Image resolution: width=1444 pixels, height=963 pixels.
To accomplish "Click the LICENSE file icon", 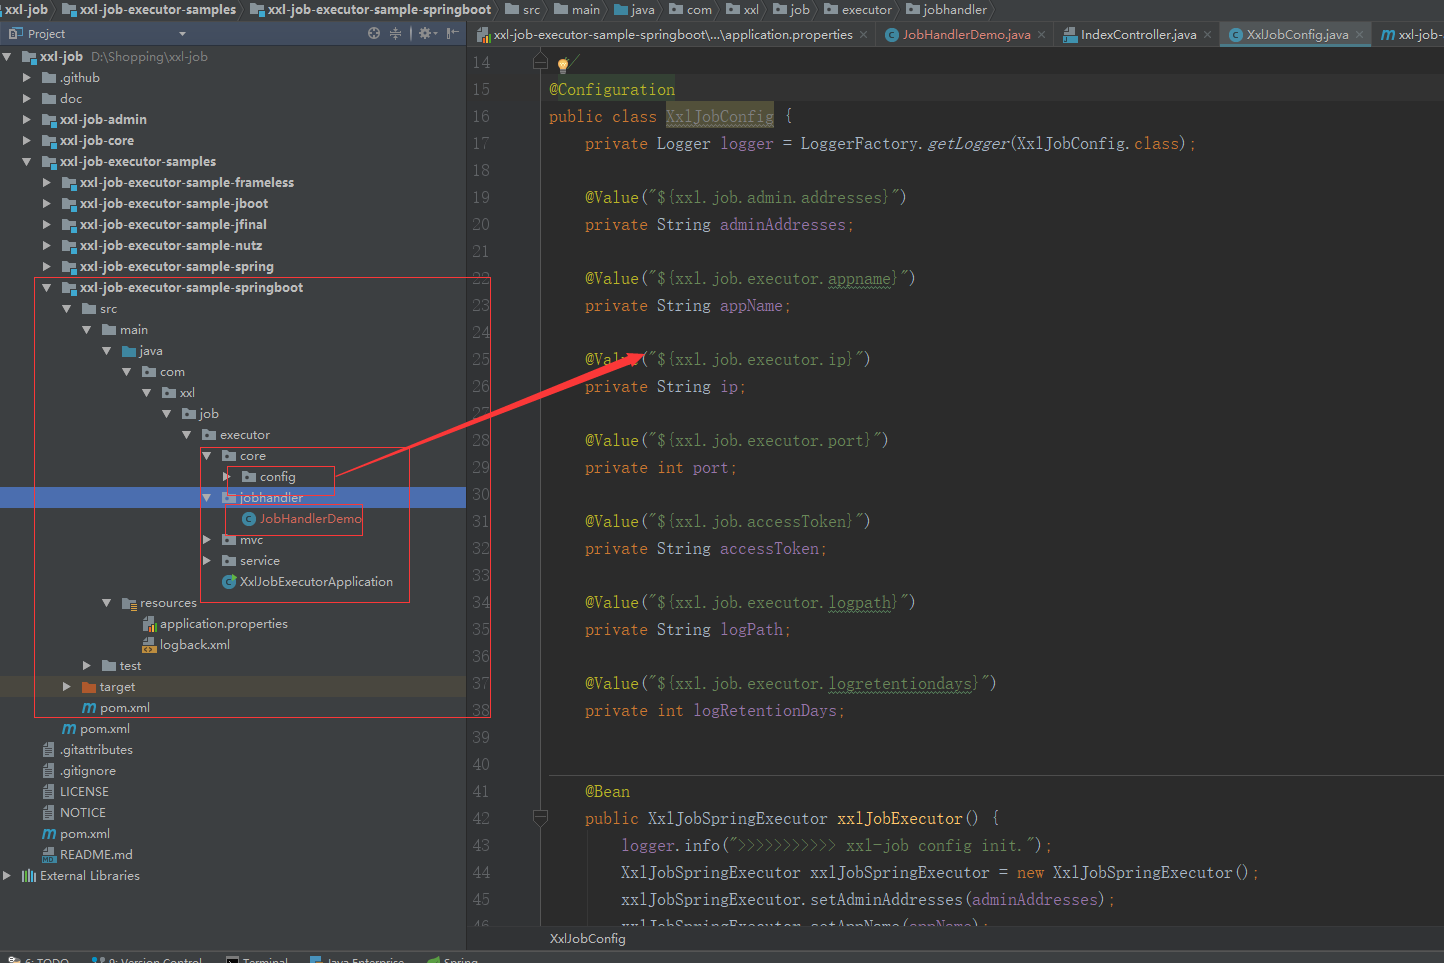I will [x=49, y=792].
